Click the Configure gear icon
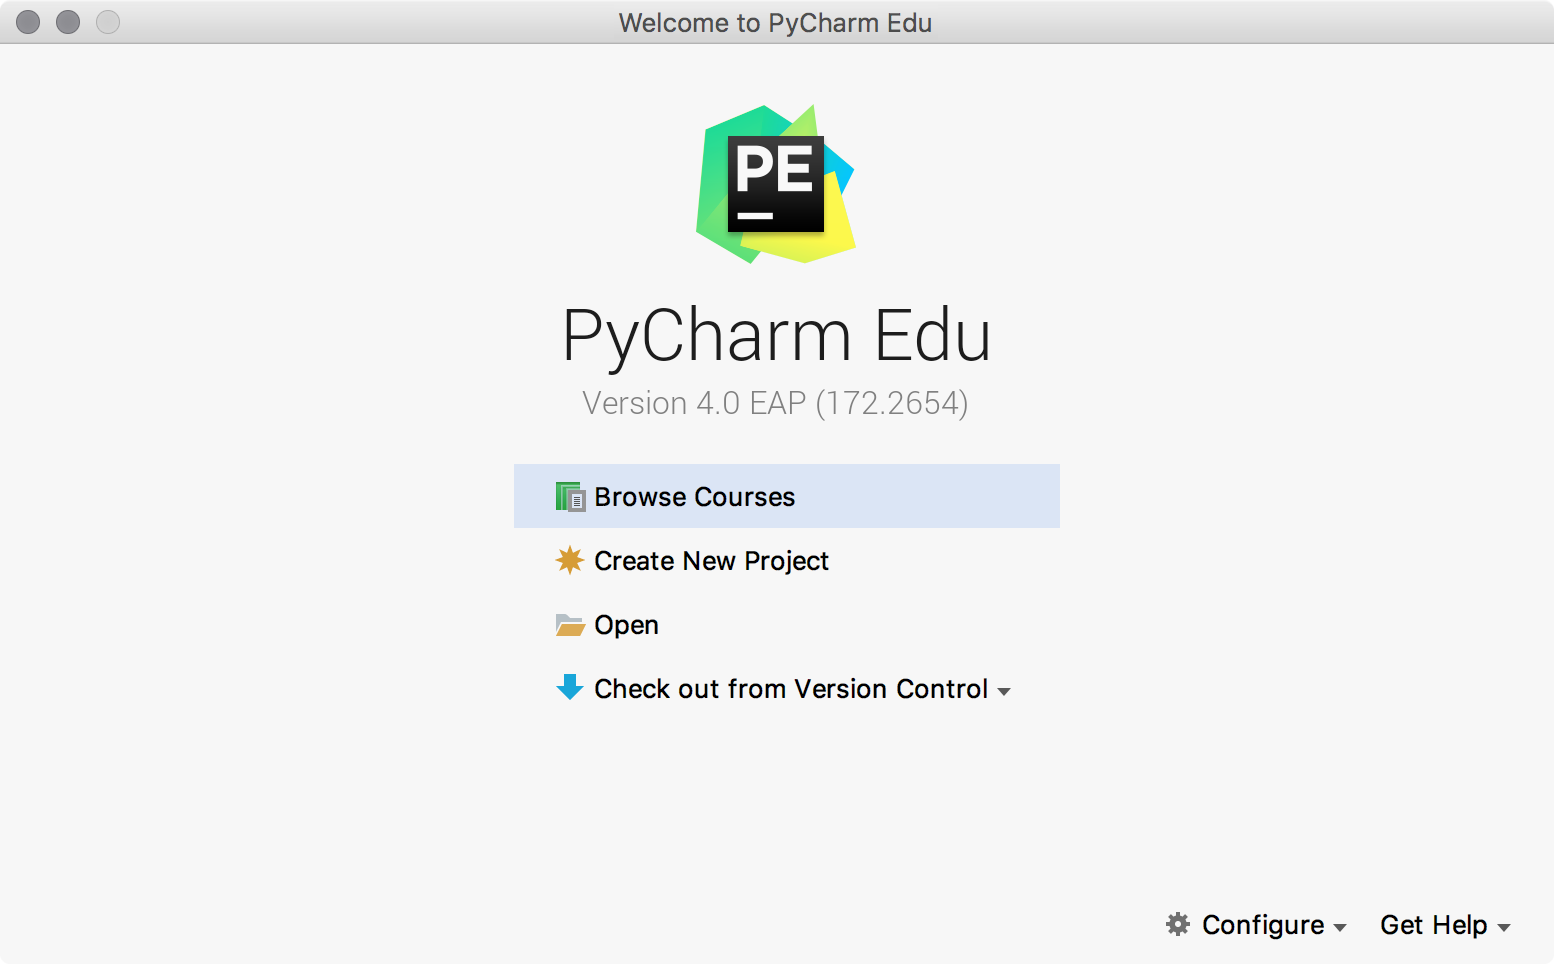Viewport: 1554px width, 964px height. coord(1178,925)
